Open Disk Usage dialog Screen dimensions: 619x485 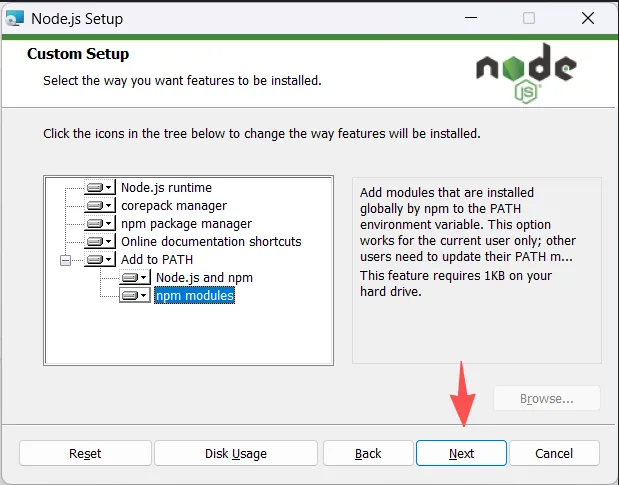[x=236, y=453]
